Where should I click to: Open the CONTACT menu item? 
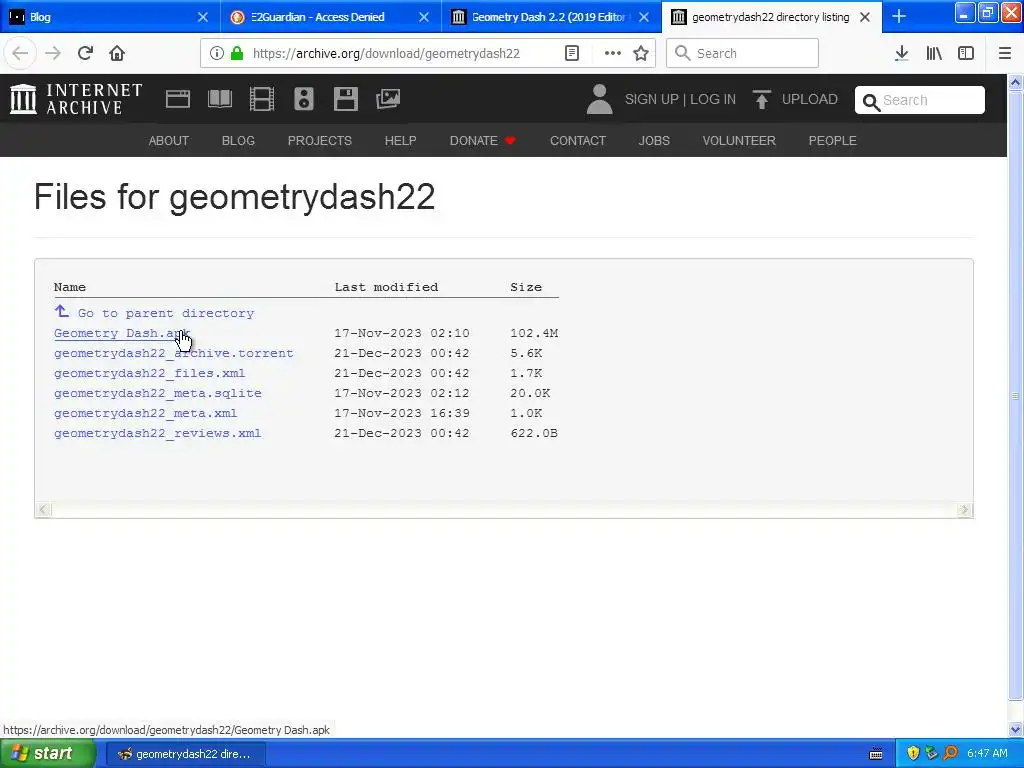tap(578, 140)
